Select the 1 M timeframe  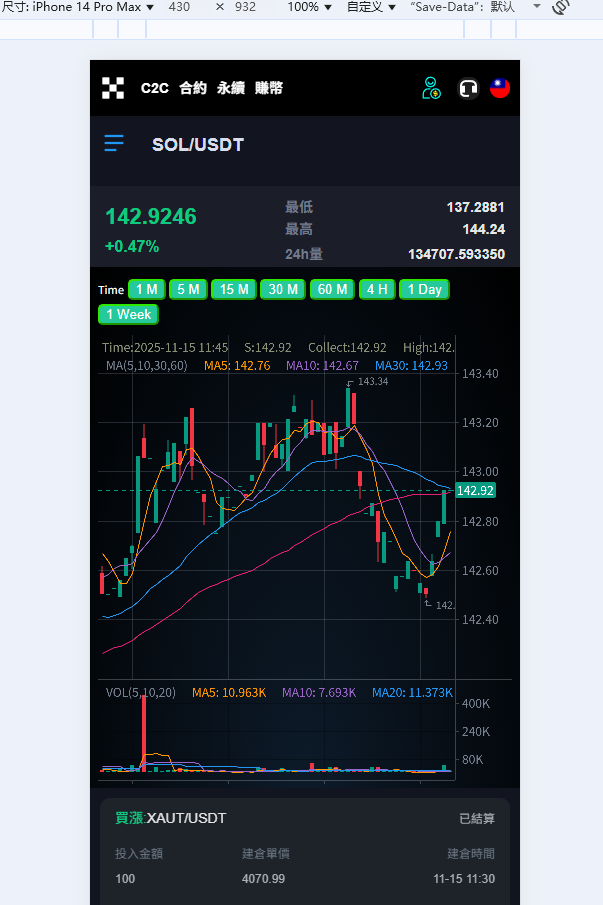tap(147, 290)
